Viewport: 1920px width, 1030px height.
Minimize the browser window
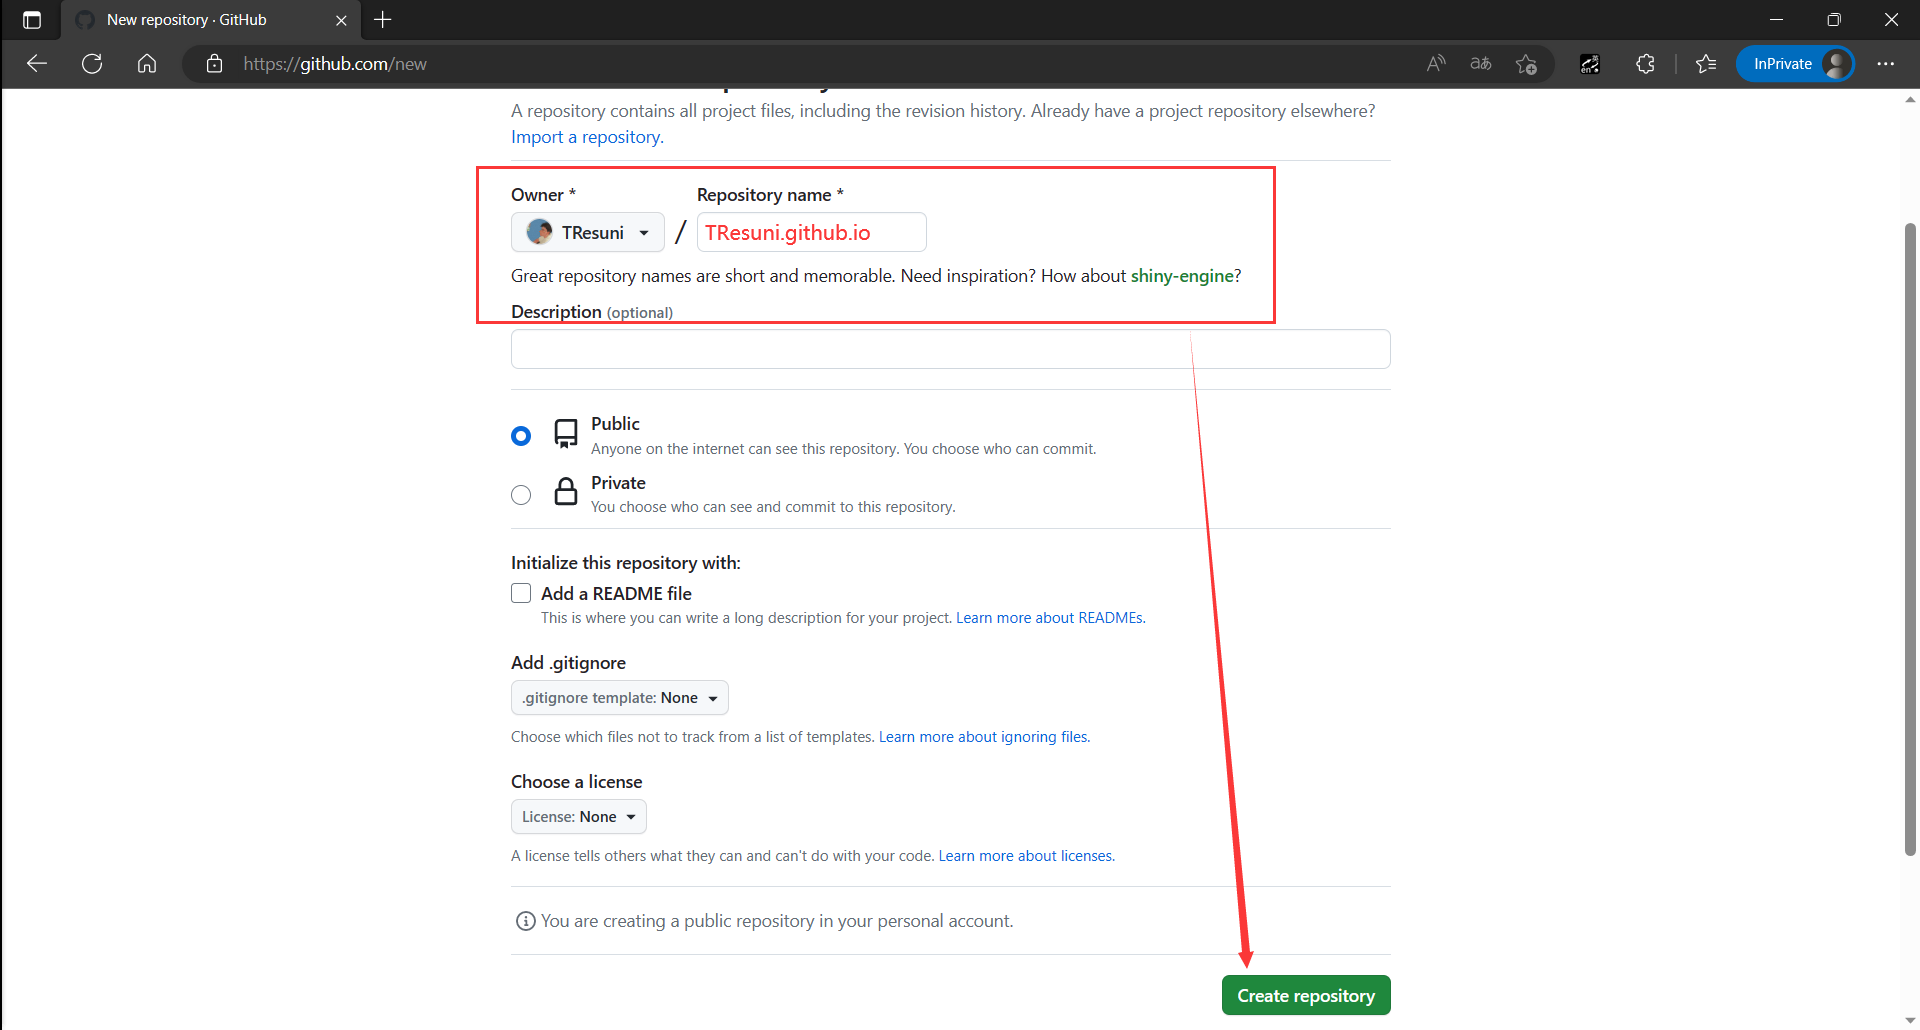pyautogui.click(x=1777, y=20)
